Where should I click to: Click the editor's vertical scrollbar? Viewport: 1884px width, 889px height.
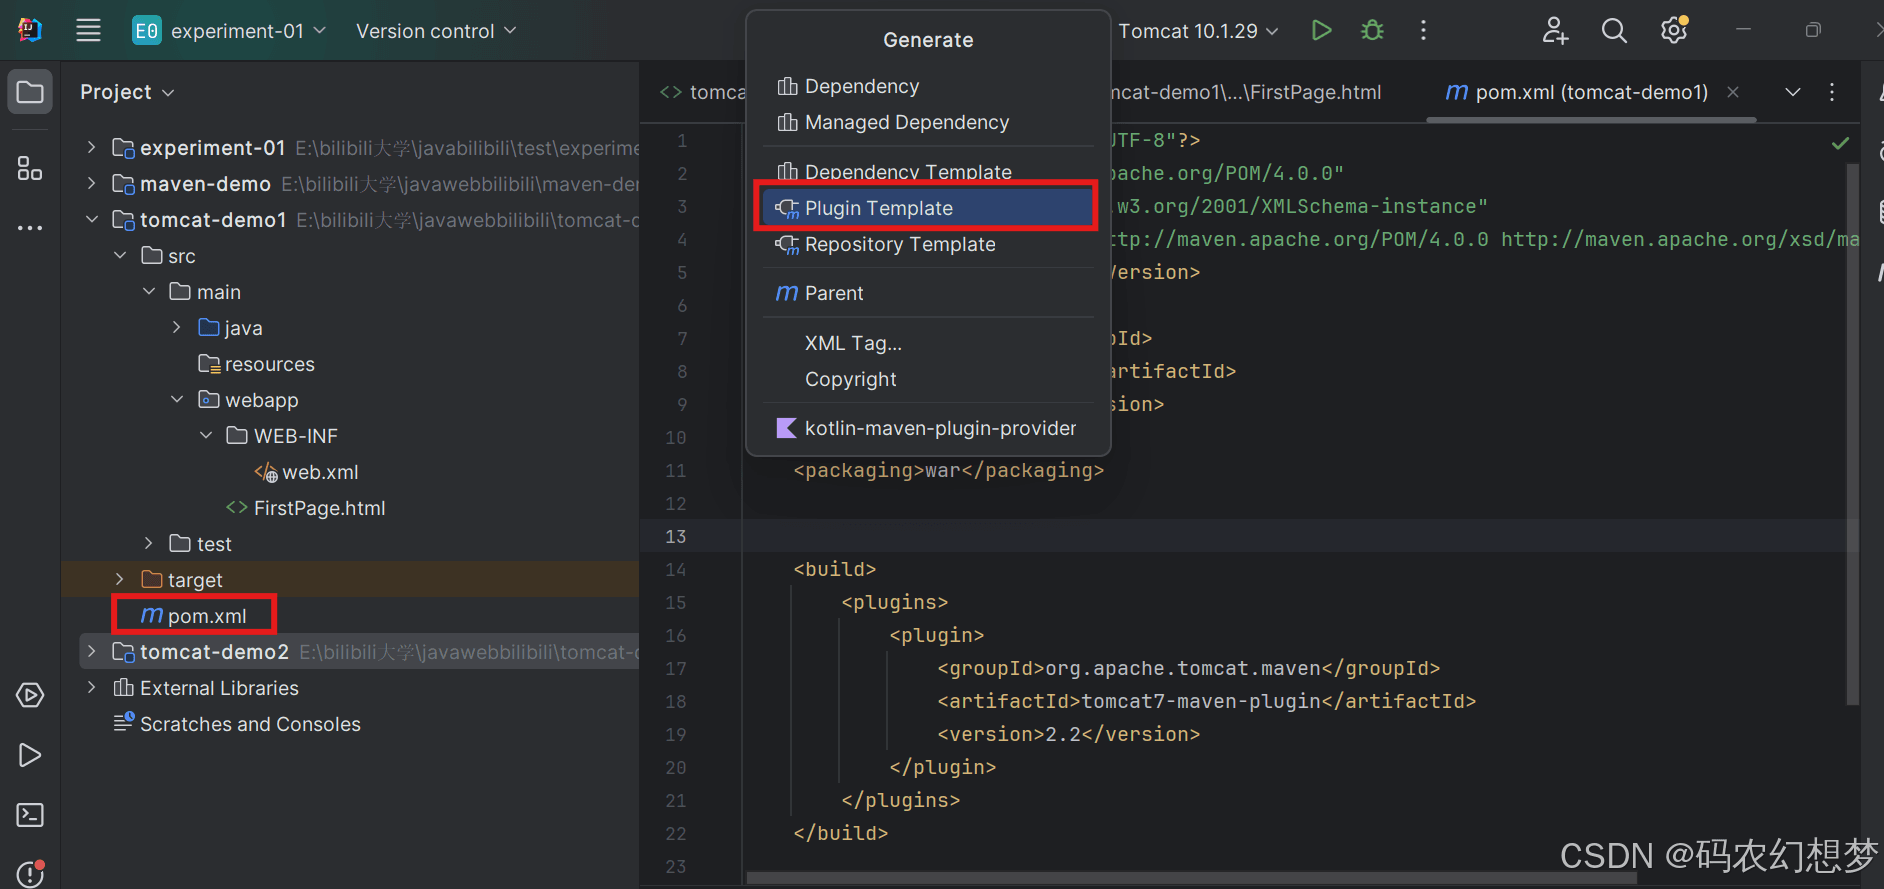pos(1852,430)
